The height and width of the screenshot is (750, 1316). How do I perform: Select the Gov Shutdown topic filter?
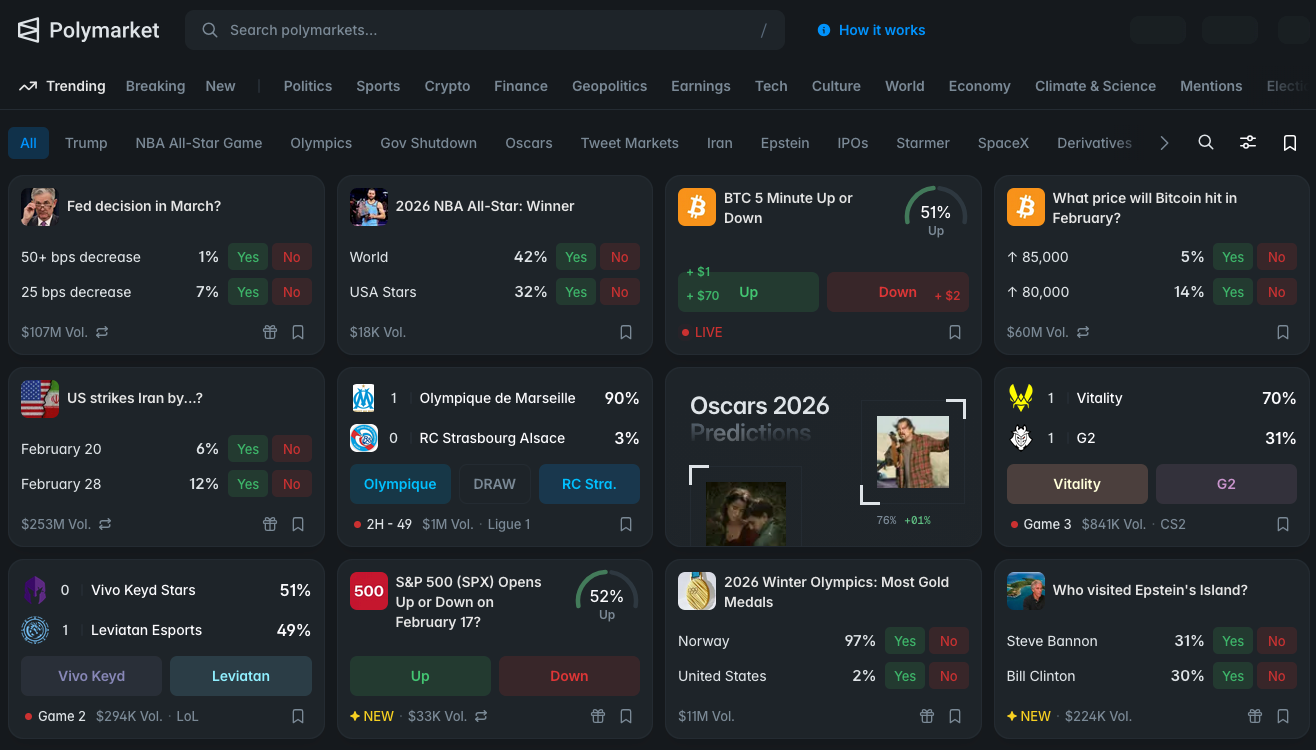(428, 143)
